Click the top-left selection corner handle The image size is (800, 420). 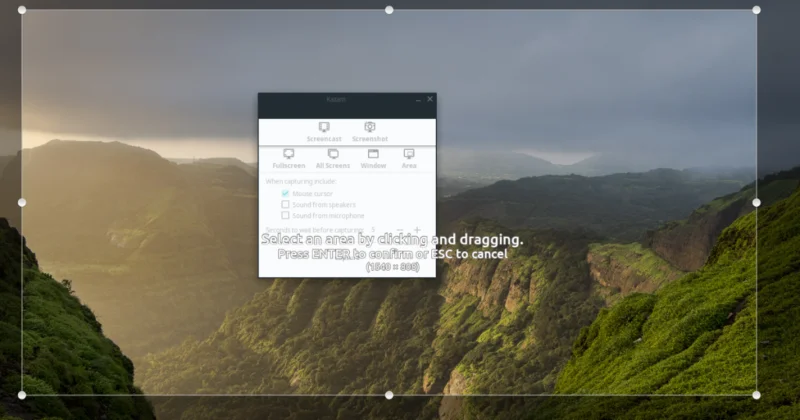pyautogui.click(x=22, y=10)
